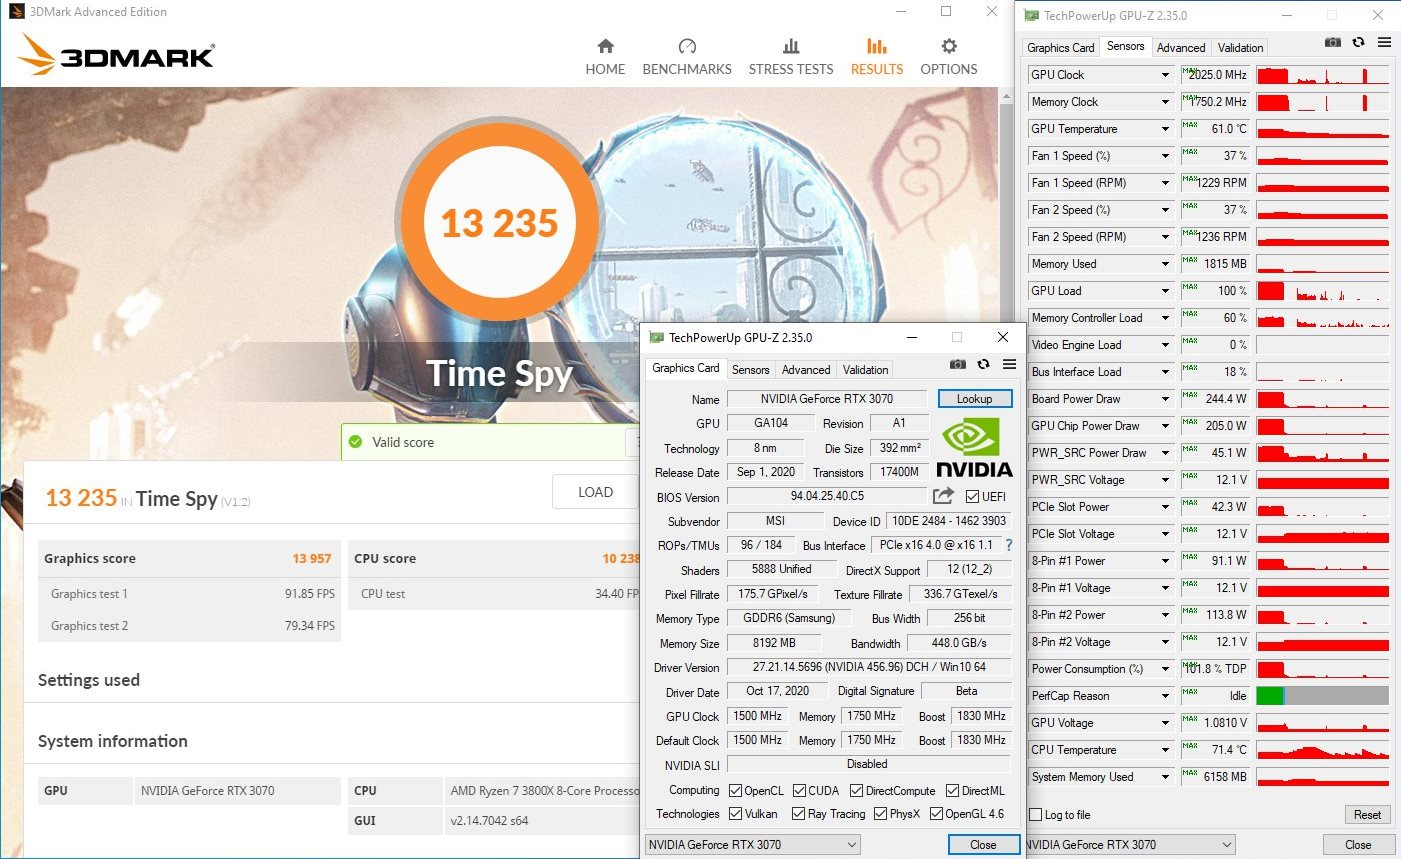This screenshot has height=859, width=1401.
Task: Open the Memory Clock sensor dropdown arrow
Action: 1165,102
